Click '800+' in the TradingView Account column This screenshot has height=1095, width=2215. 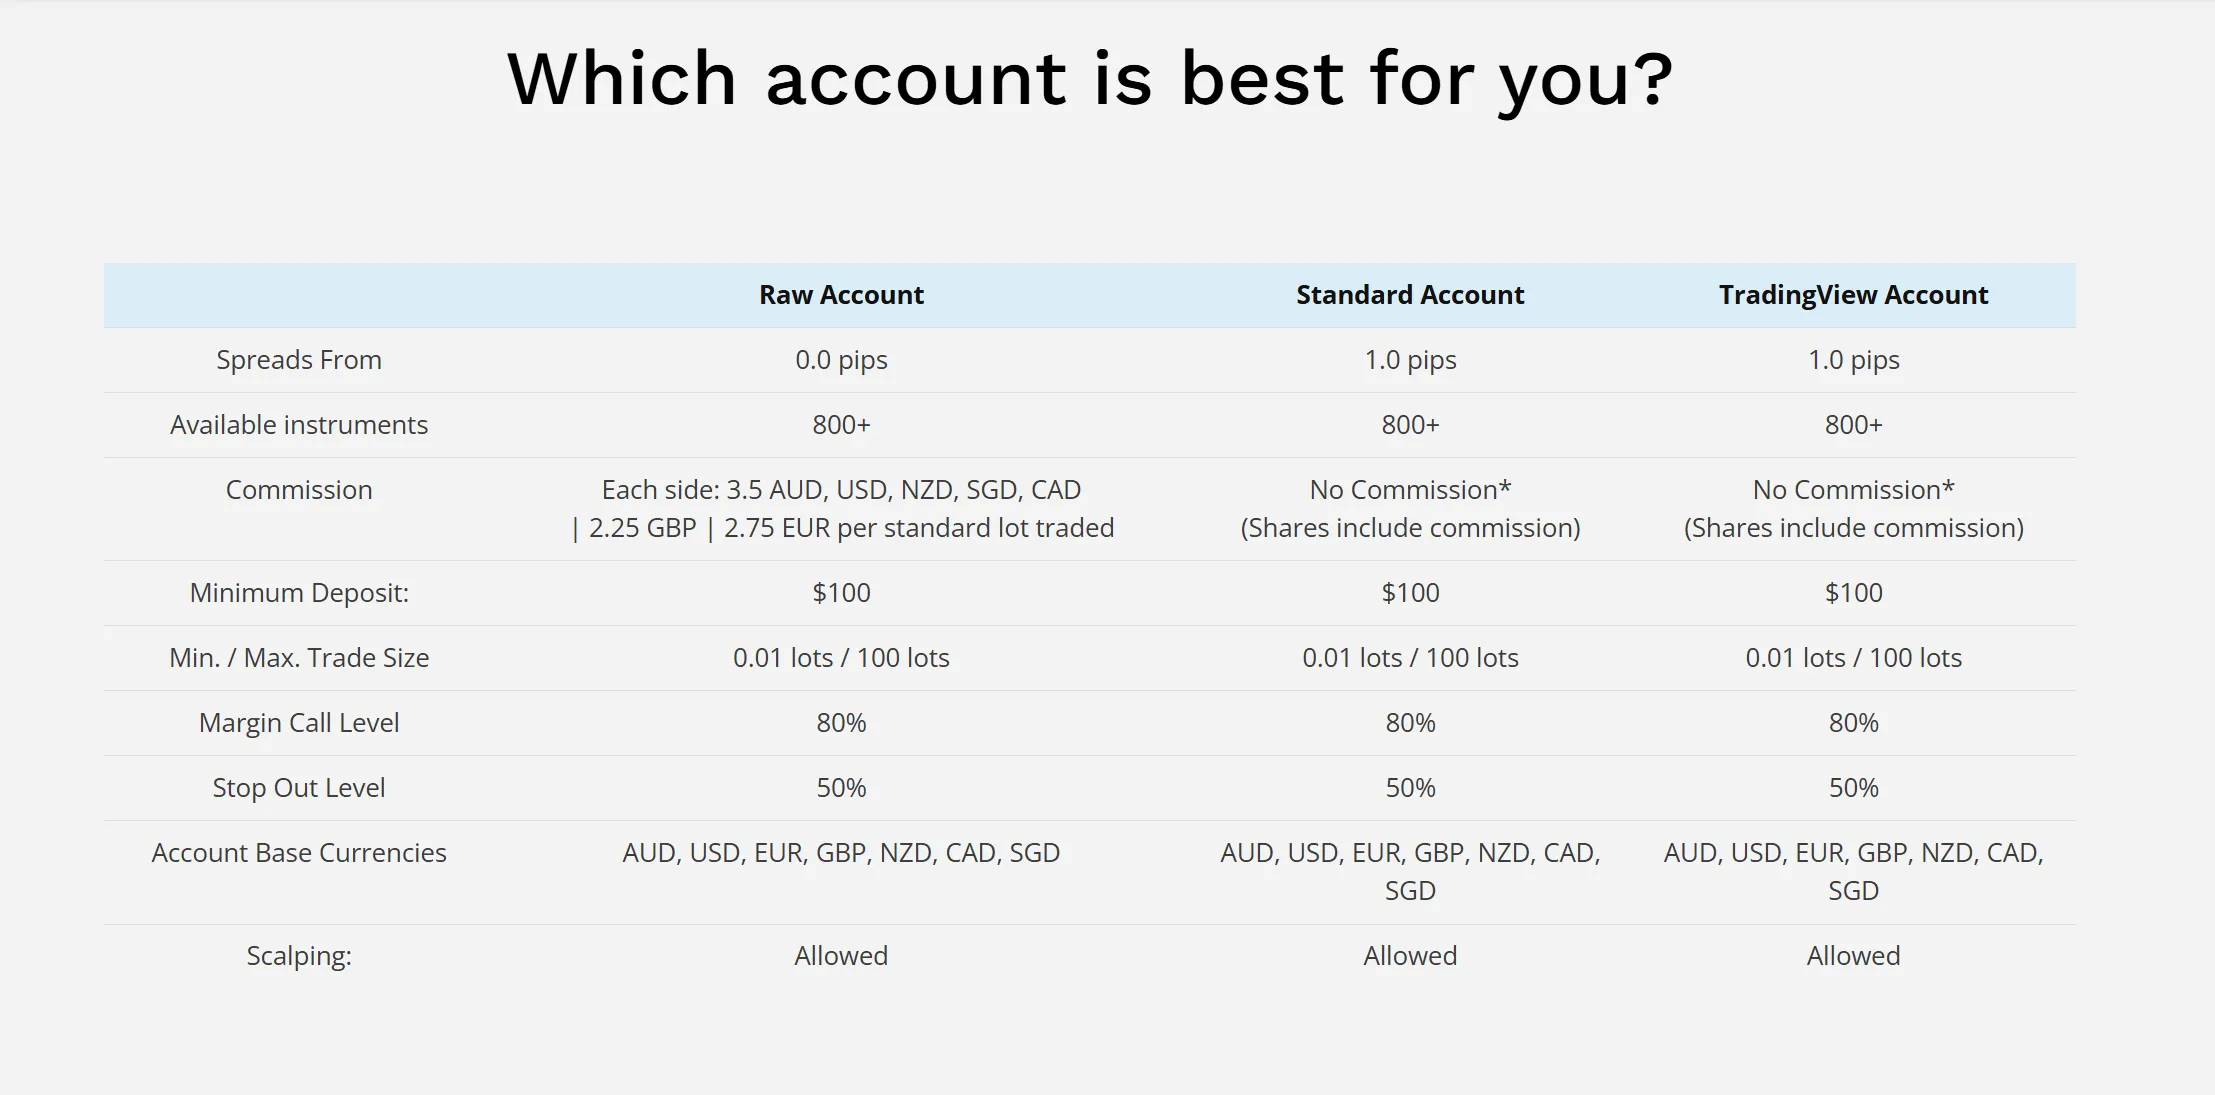click(x=1853, y=425)
